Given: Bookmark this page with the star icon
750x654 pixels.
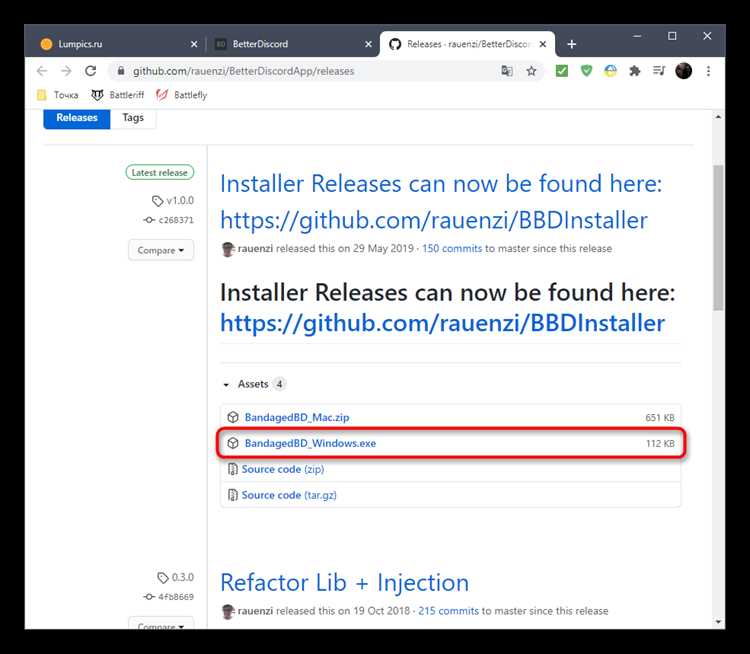Looking at the screenshot, I should [531, 71].
